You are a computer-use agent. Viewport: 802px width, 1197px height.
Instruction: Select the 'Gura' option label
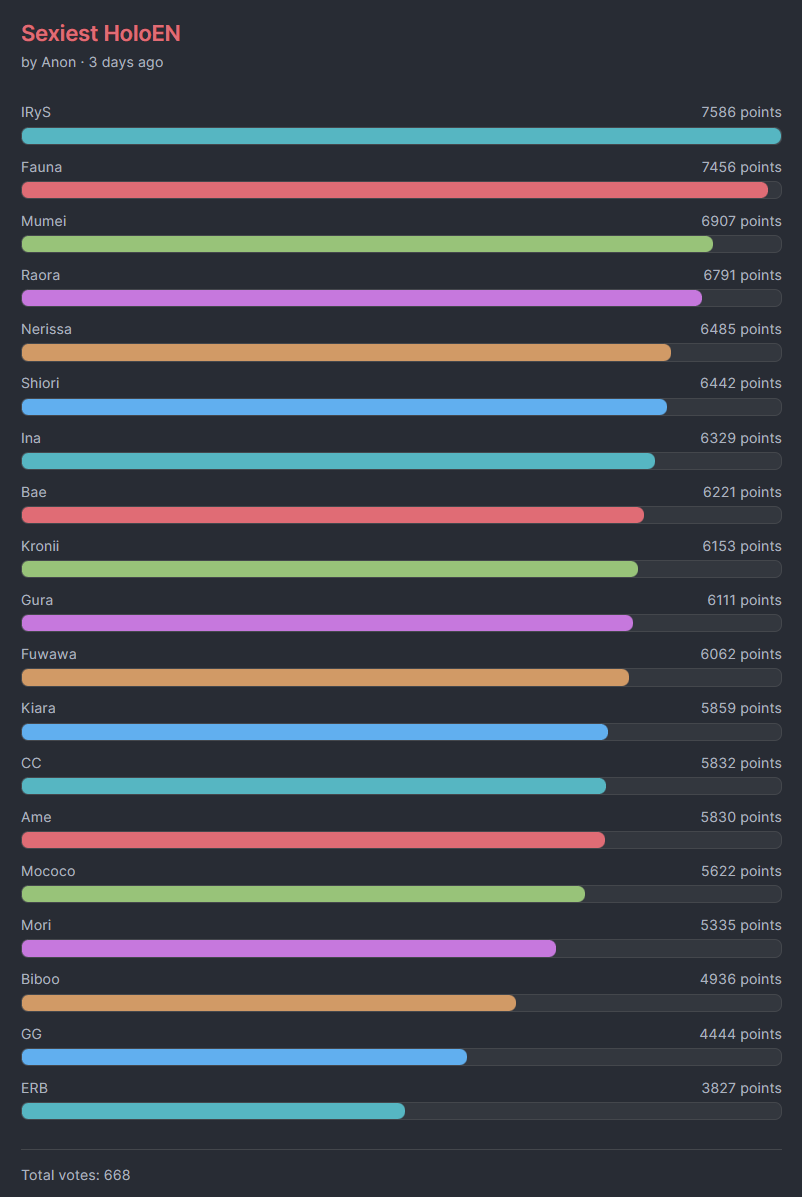pyautogui.click(x=37, y=601)
